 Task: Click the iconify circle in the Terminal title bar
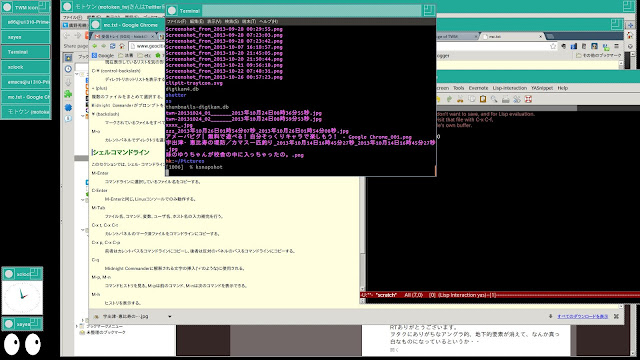tap(172, 11)
